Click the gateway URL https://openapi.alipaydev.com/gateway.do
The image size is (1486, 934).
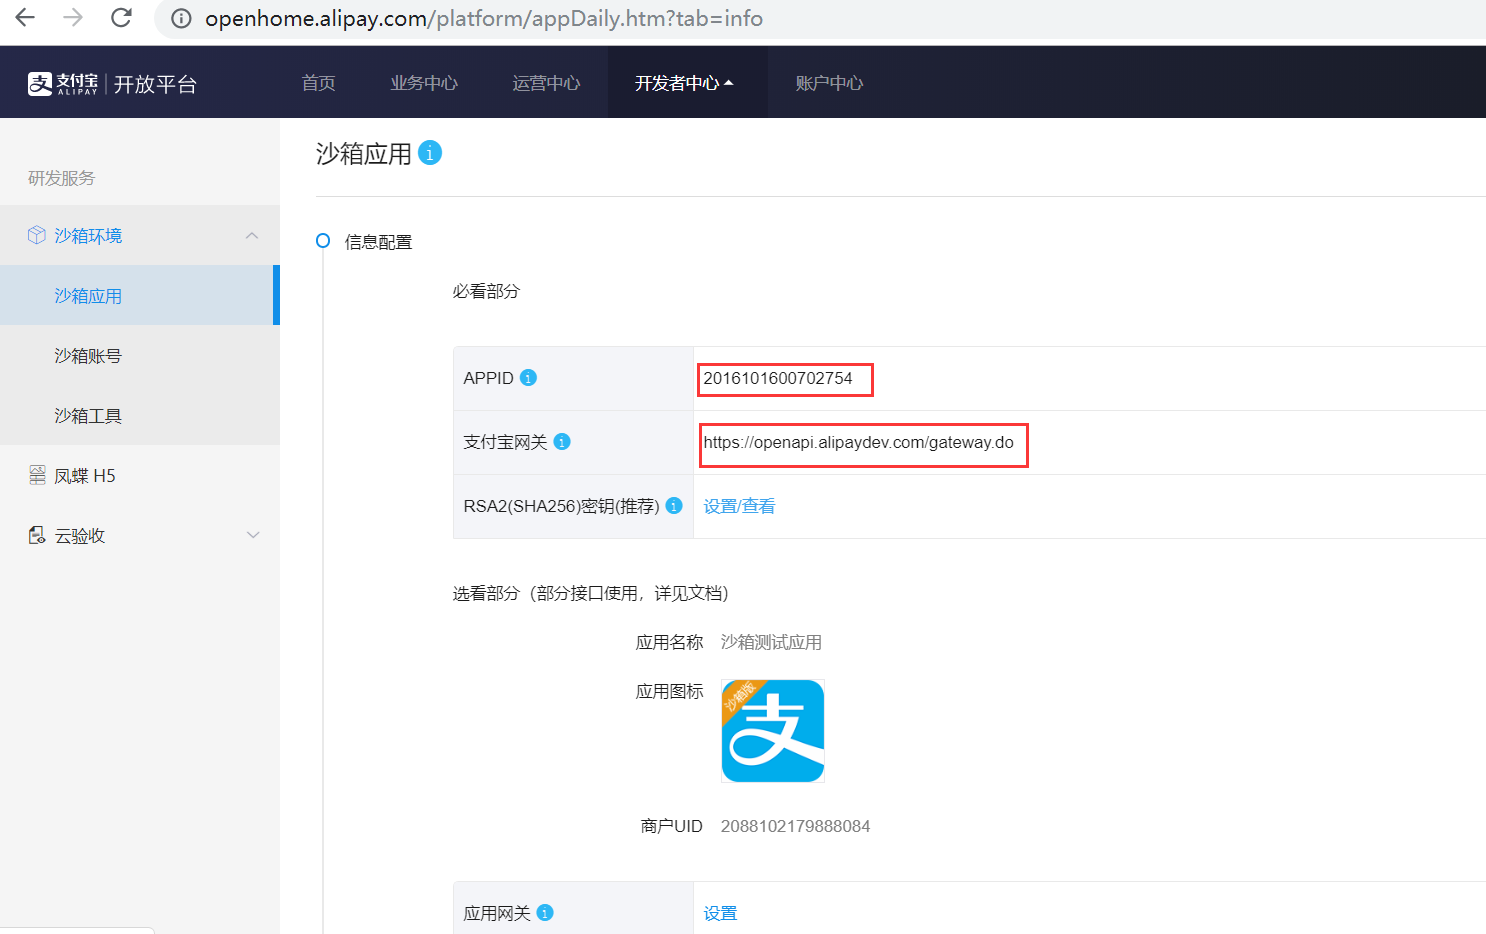858,442
